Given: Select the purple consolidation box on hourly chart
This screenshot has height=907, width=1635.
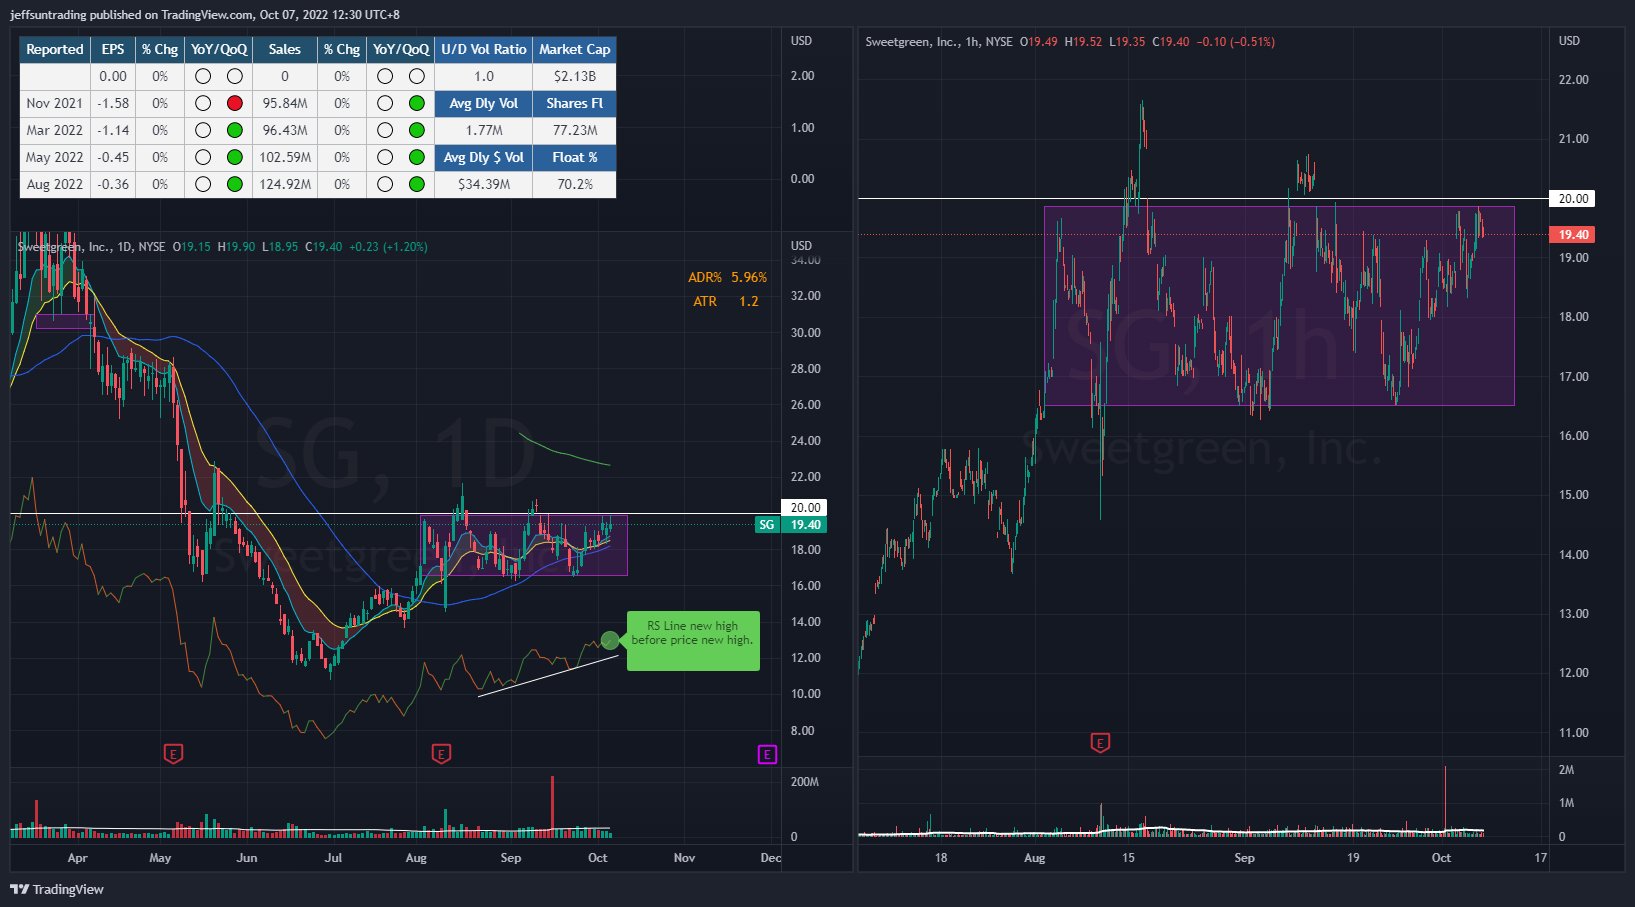Looking at the screenshot, I should [x=1278, y=305].
